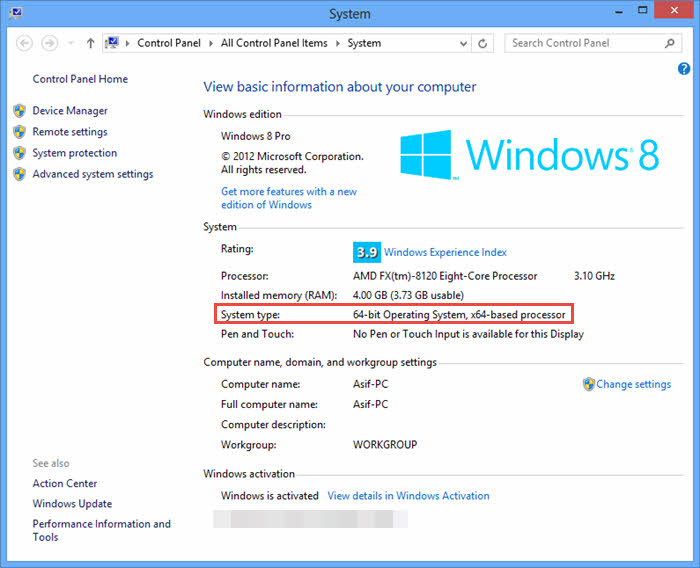
Task: Click the Change settings shield icon
Action: click(588, 384)
